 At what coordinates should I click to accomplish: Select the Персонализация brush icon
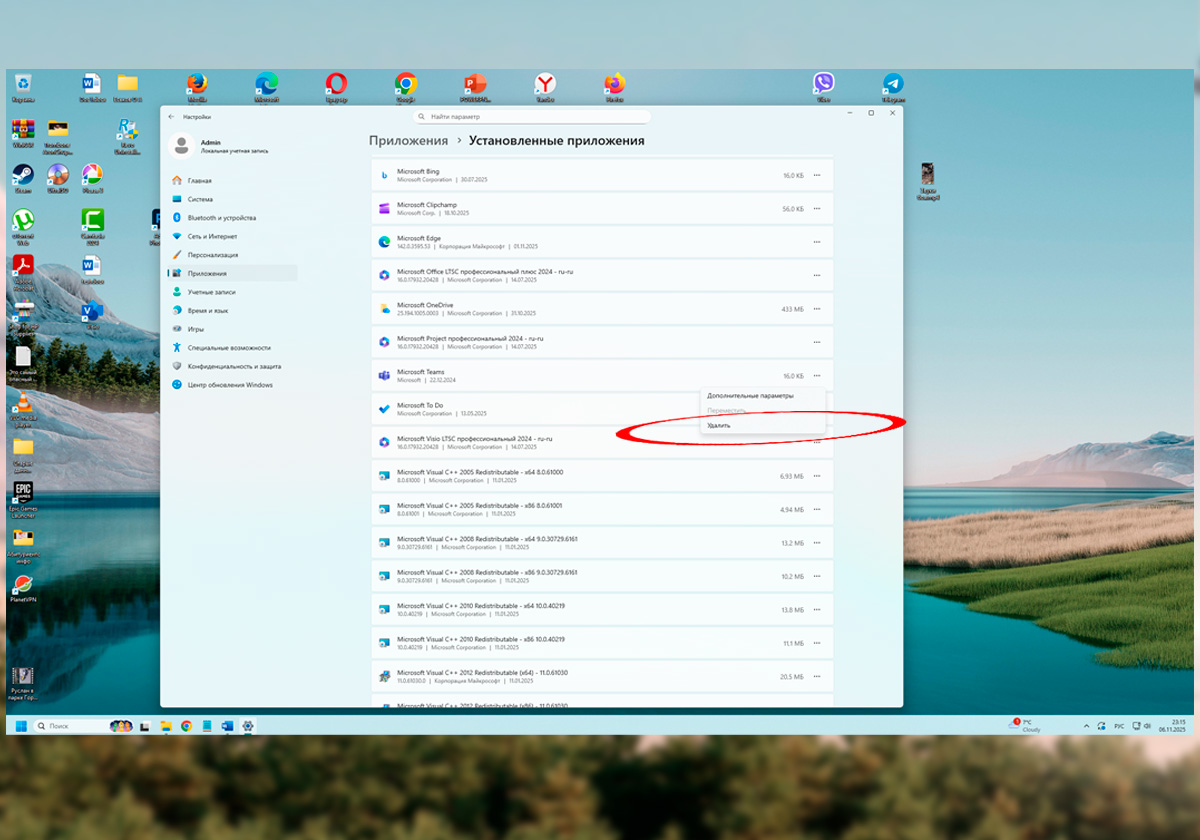[x=177, y=255]
